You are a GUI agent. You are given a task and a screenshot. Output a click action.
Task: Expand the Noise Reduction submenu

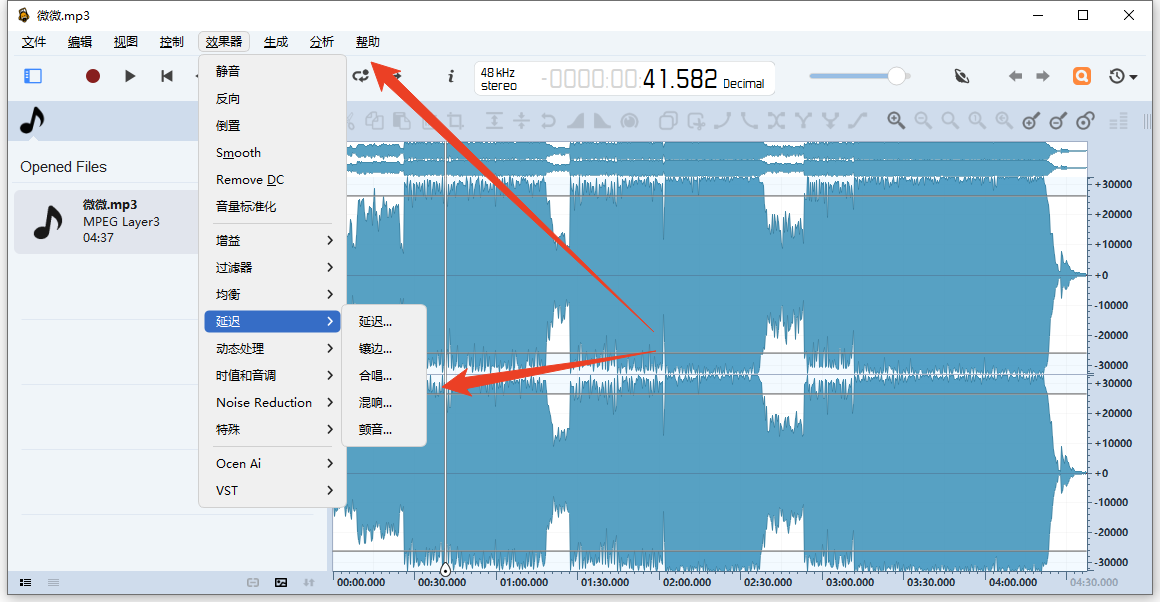(x=273, y=403)
